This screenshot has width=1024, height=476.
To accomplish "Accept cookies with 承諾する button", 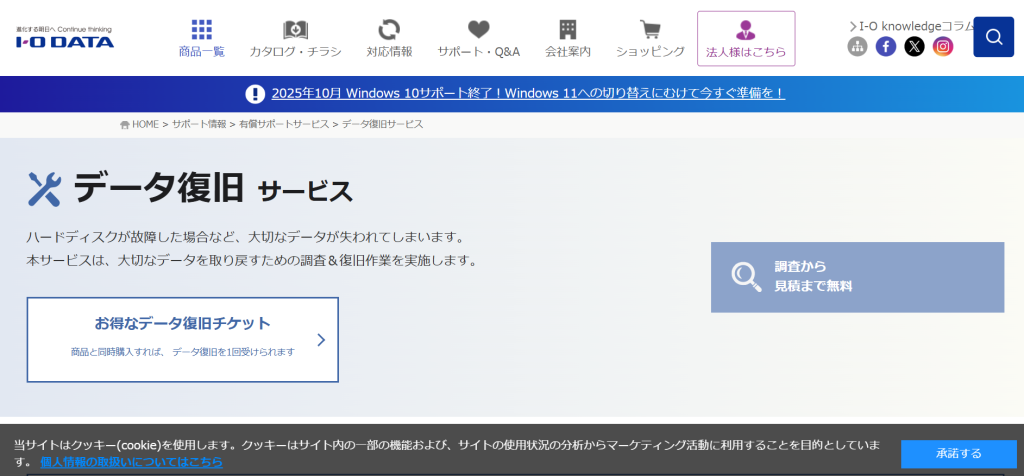I will click(959, 454).
